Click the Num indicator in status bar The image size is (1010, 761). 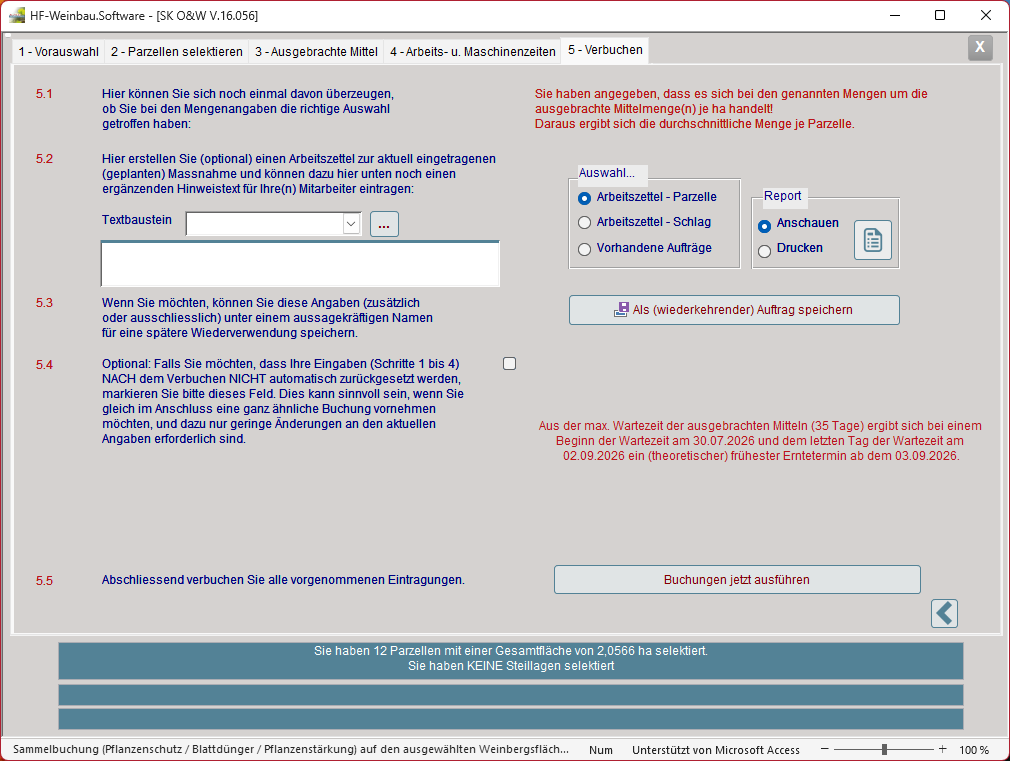600,750
